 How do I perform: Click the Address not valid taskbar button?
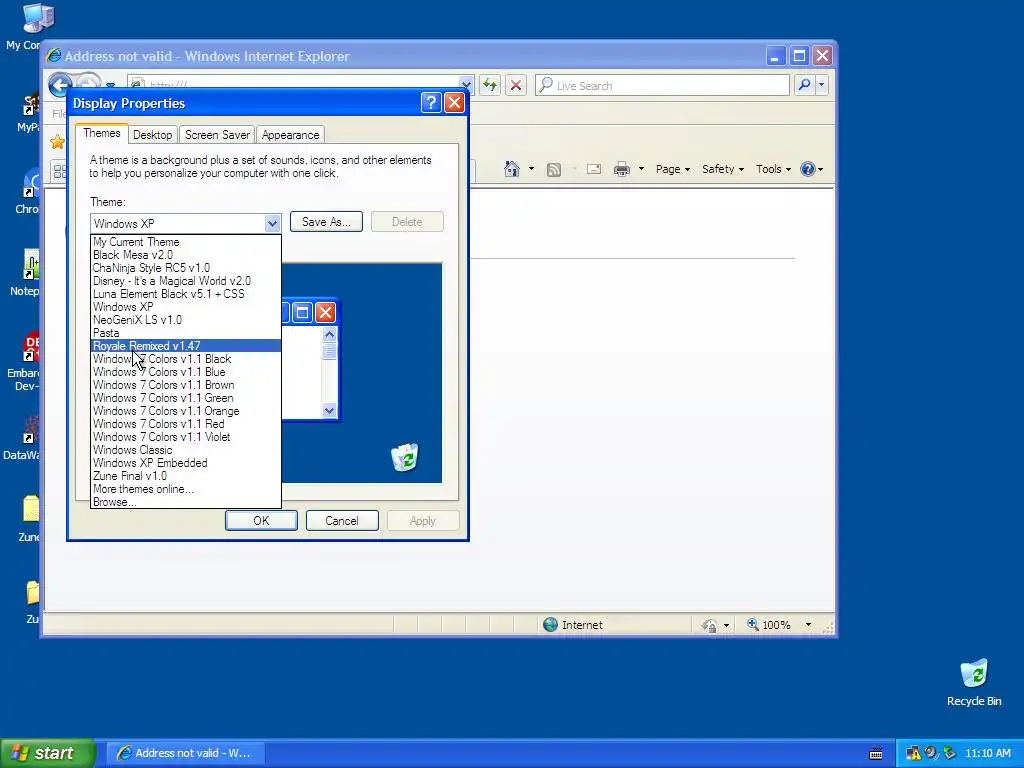pyautogui.click(x=185, y=753)
